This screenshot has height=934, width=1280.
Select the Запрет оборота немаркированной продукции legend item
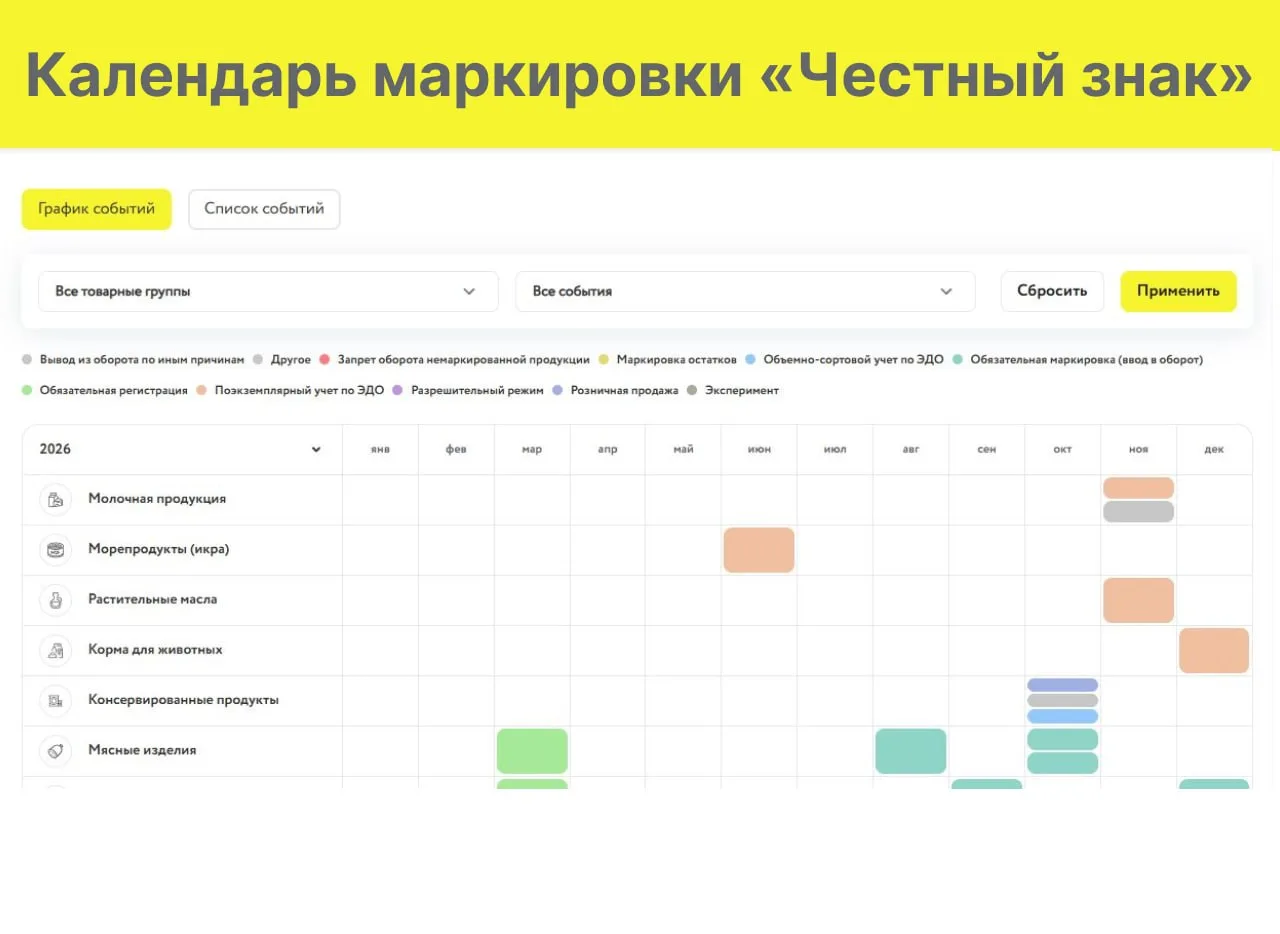click(x=455, y=359)
